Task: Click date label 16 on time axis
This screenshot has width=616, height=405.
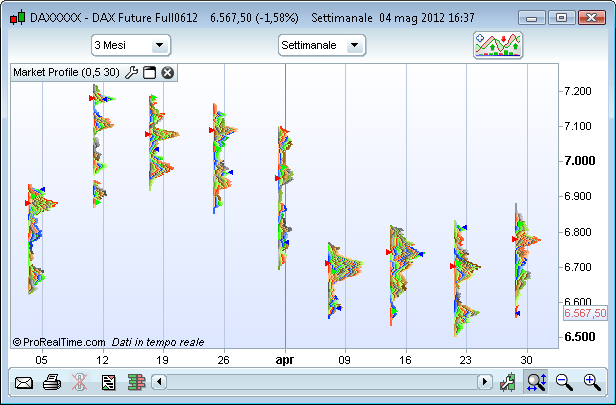Action: (405, 360)
